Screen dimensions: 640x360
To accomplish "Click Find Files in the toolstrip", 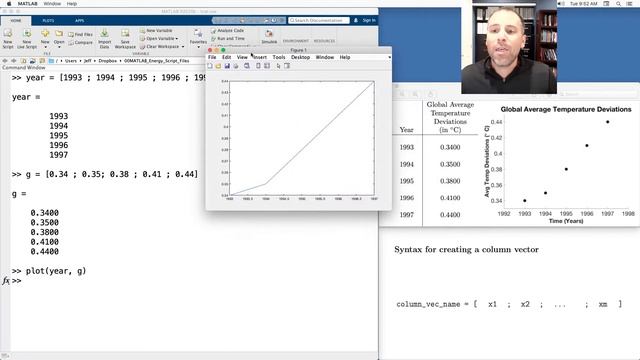I will [x=80, y=35].
